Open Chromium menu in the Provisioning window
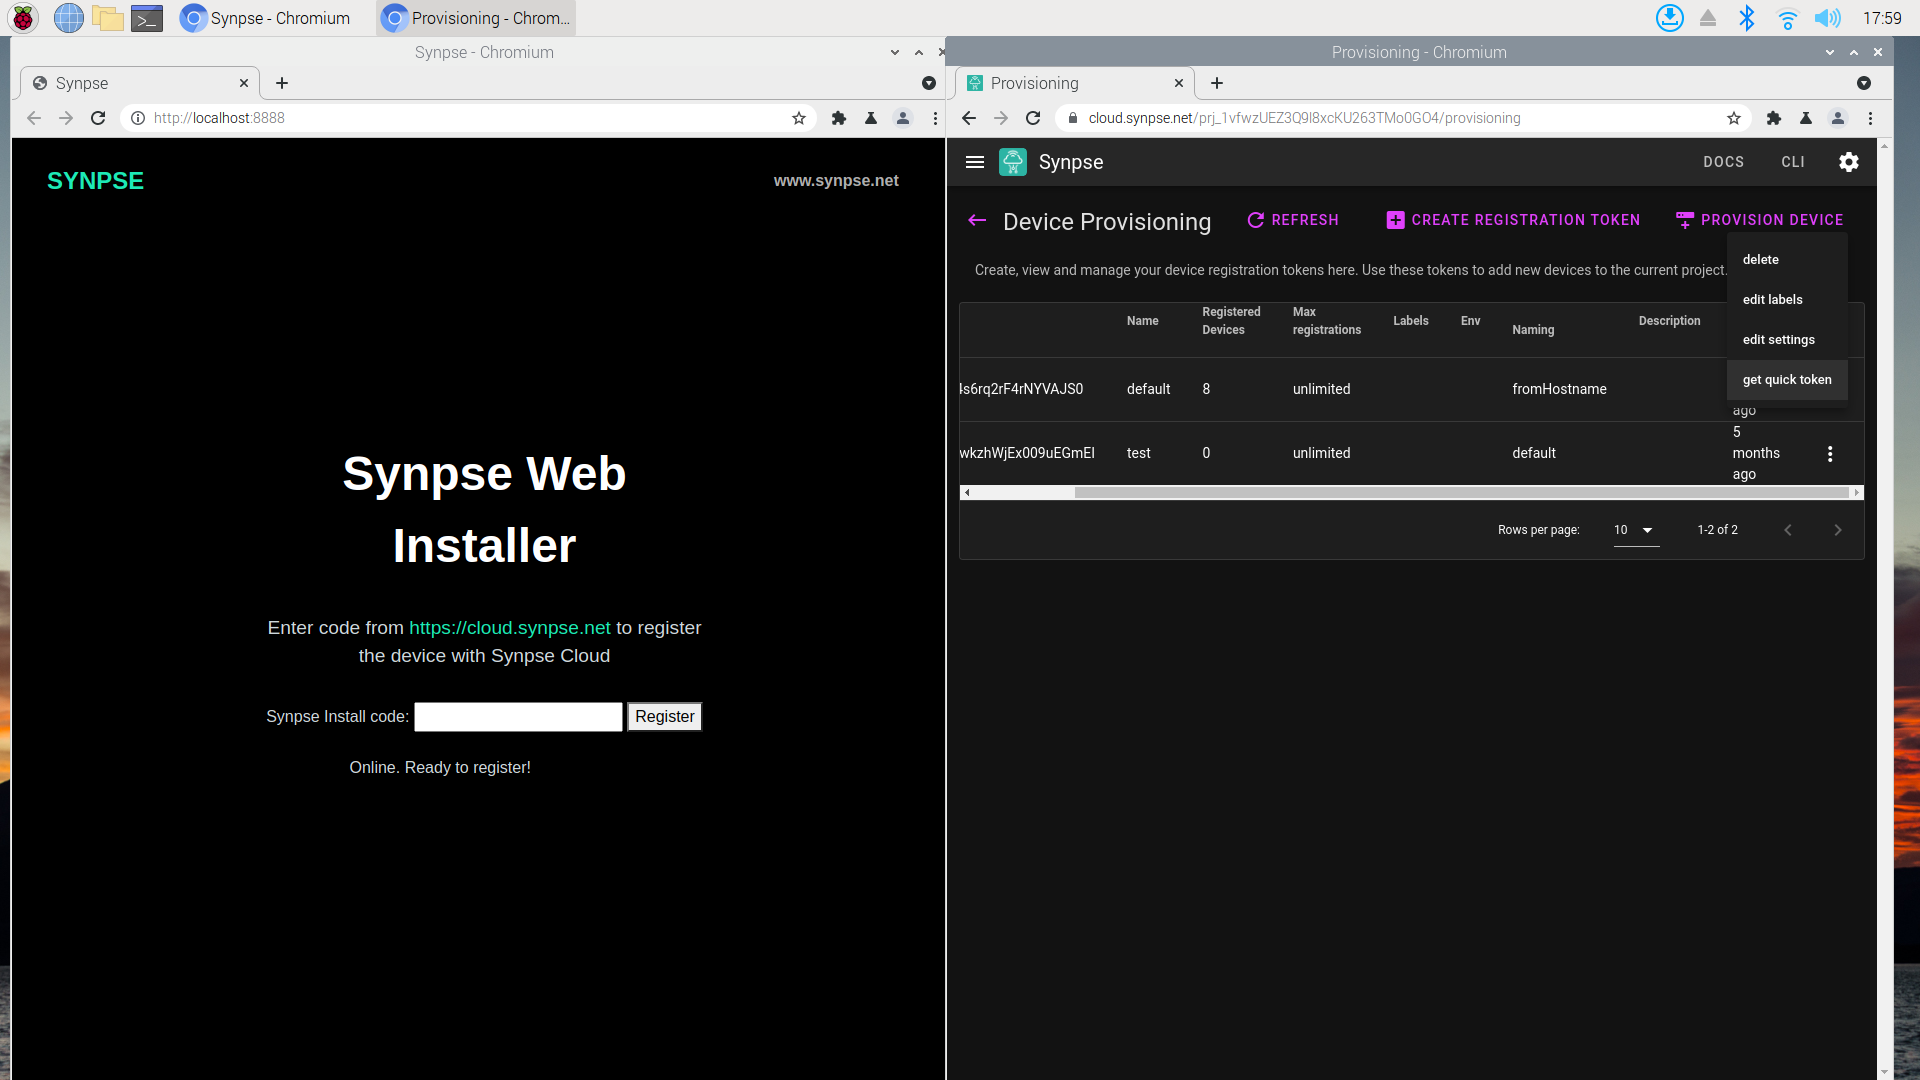The image size is (1920, 1080). (x=1870, y=118)
